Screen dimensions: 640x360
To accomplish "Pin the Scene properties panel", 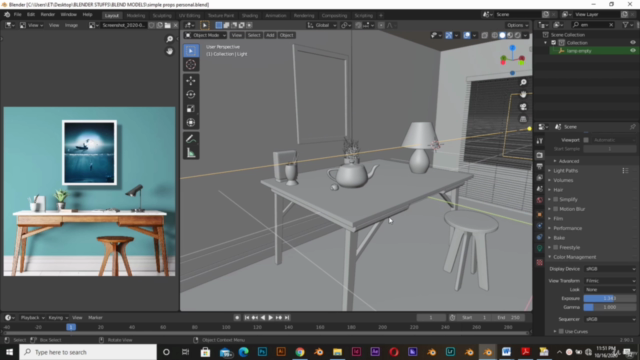I will point(632,127).
